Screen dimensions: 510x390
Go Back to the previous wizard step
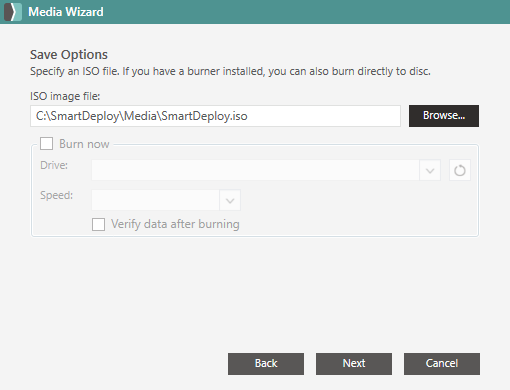coord(266,364)
